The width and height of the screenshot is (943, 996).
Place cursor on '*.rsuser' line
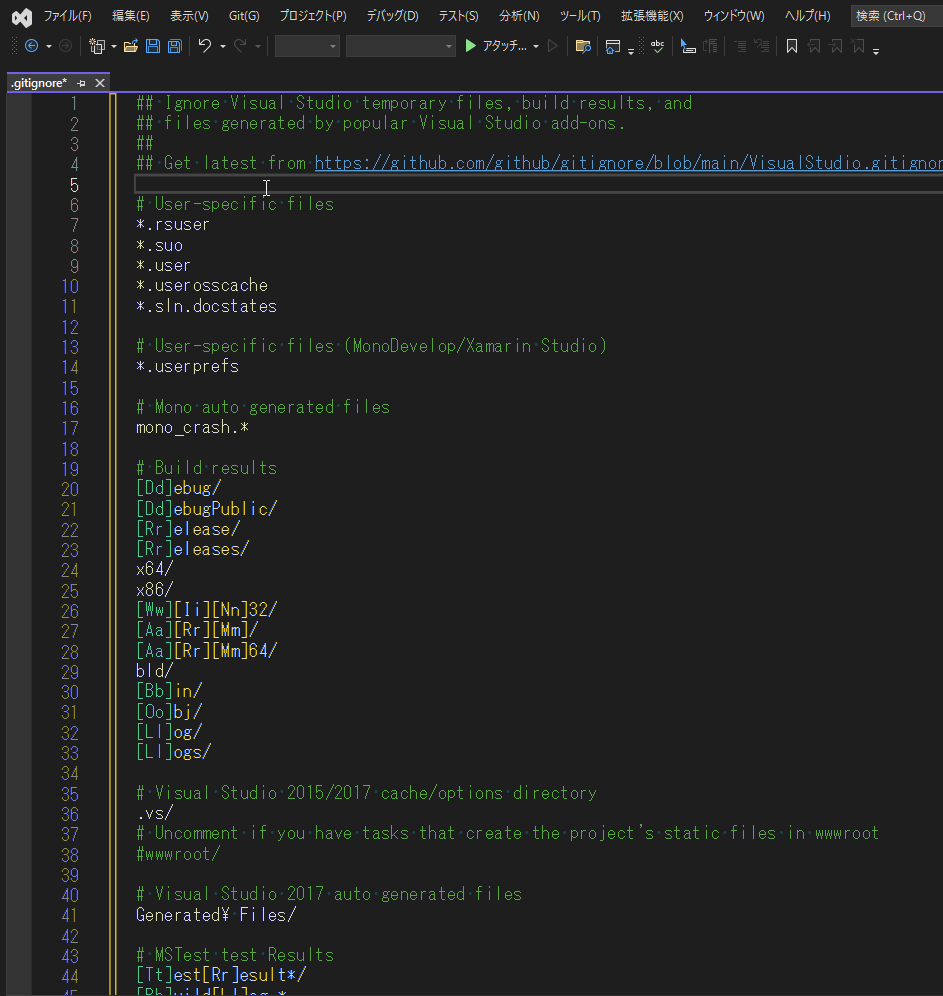173,225
